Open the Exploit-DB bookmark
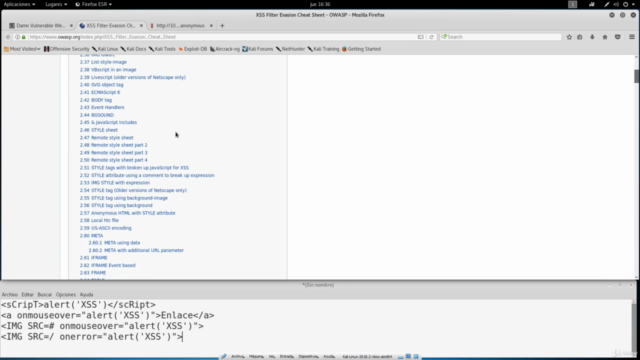This screenshot has width=640, height=360. pos(193,49)
